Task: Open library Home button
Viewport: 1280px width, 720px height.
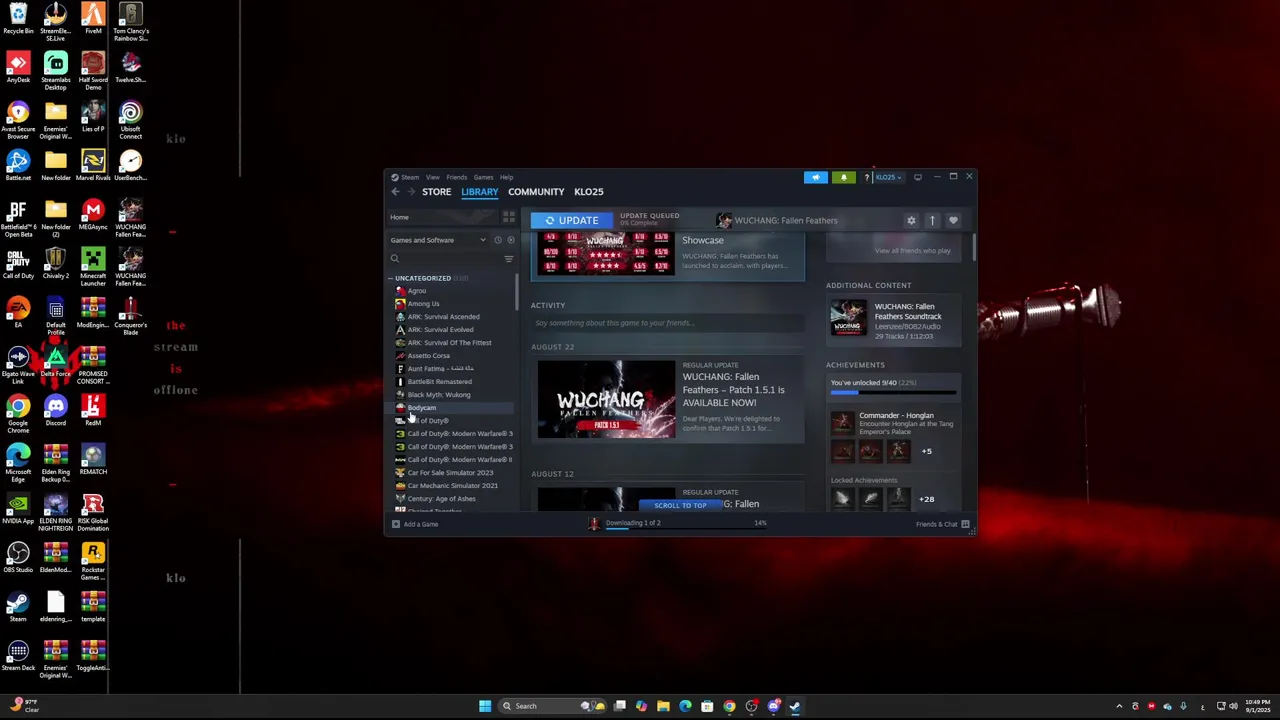Action: point(444,217)
